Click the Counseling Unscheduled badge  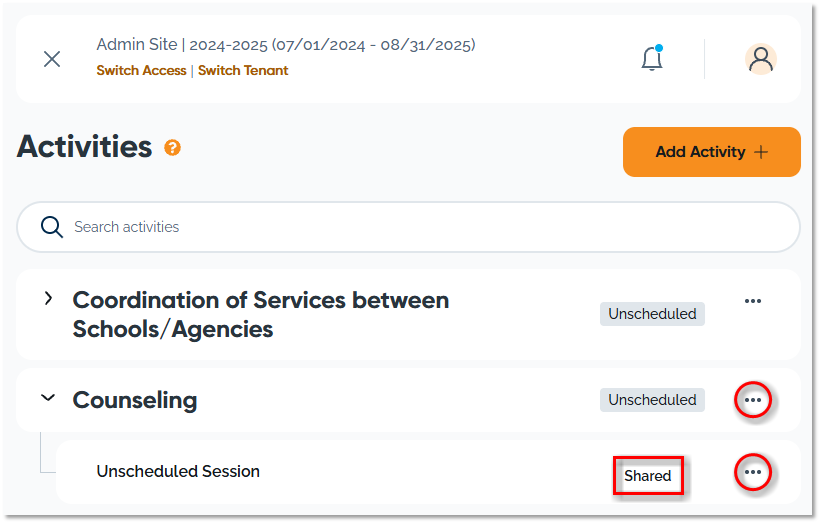pos(652,400)
